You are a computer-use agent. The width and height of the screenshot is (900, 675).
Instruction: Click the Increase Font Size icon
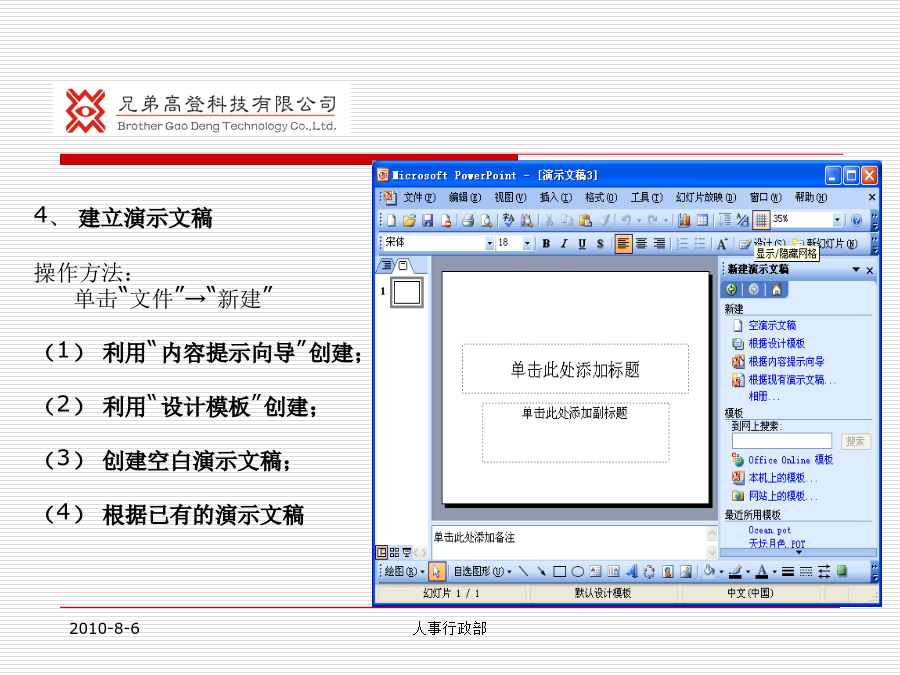(721, 244)
